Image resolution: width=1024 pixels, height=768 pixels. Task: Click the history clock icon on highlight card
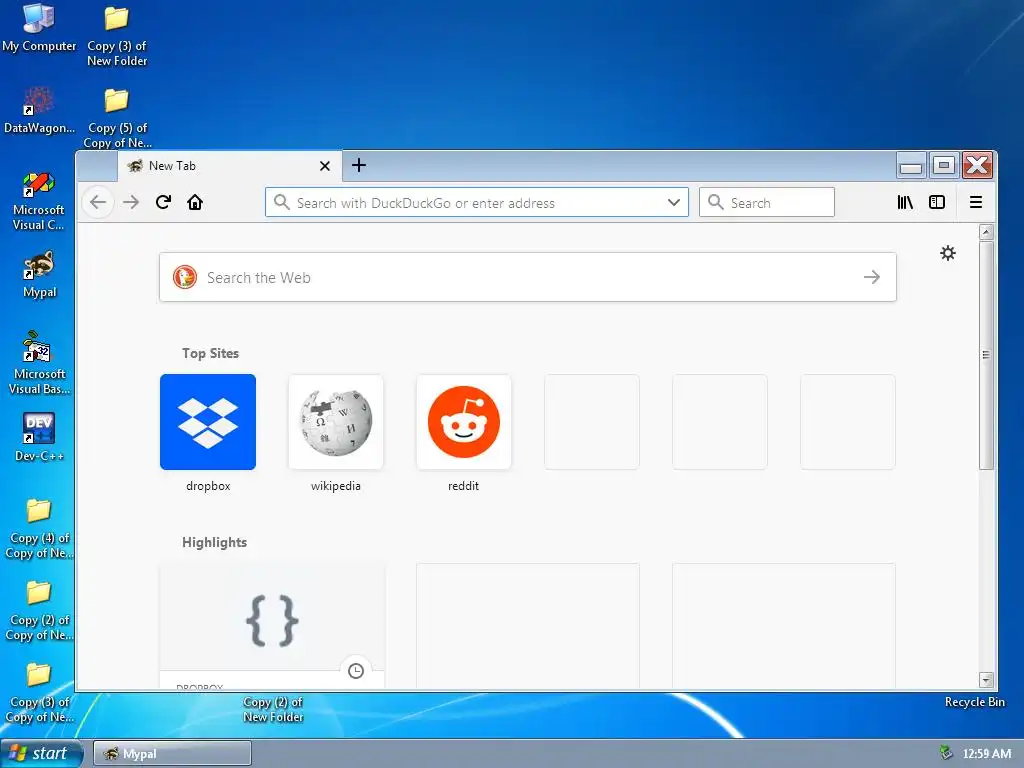click(355, 671)
